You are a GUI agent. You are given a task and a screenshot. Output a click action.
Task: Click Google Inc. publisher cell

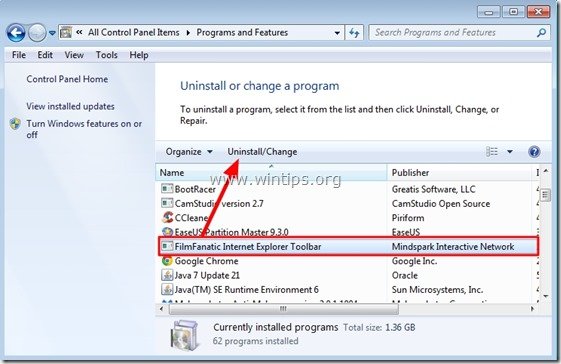point(414,261)
